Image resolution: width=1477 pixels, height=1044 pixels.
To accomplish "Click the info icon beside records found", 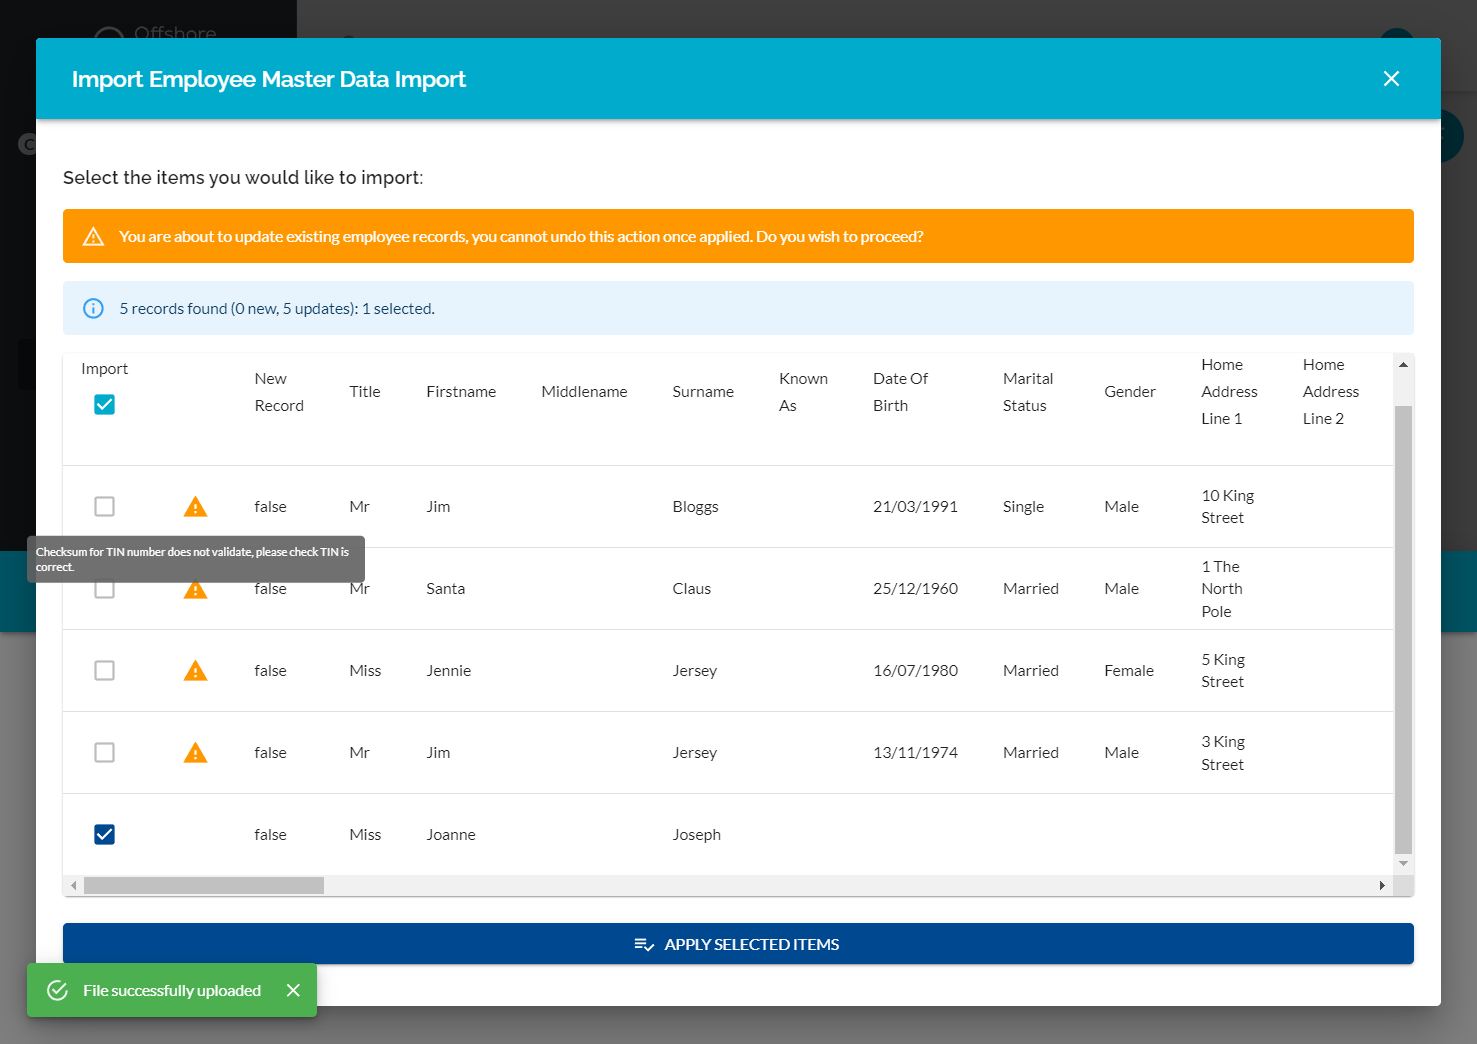I will pyautogui.click(x=93, y=309).
